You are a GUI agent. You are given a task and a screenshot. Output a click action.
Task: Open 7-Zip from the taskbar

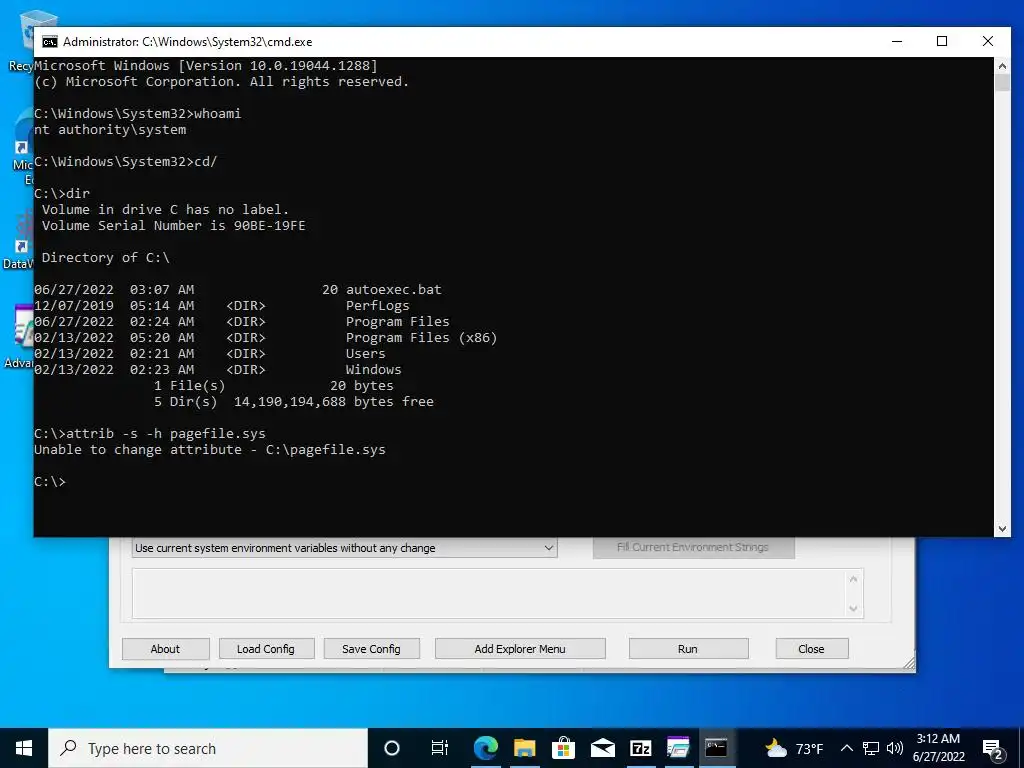click(x=641, y=748)
